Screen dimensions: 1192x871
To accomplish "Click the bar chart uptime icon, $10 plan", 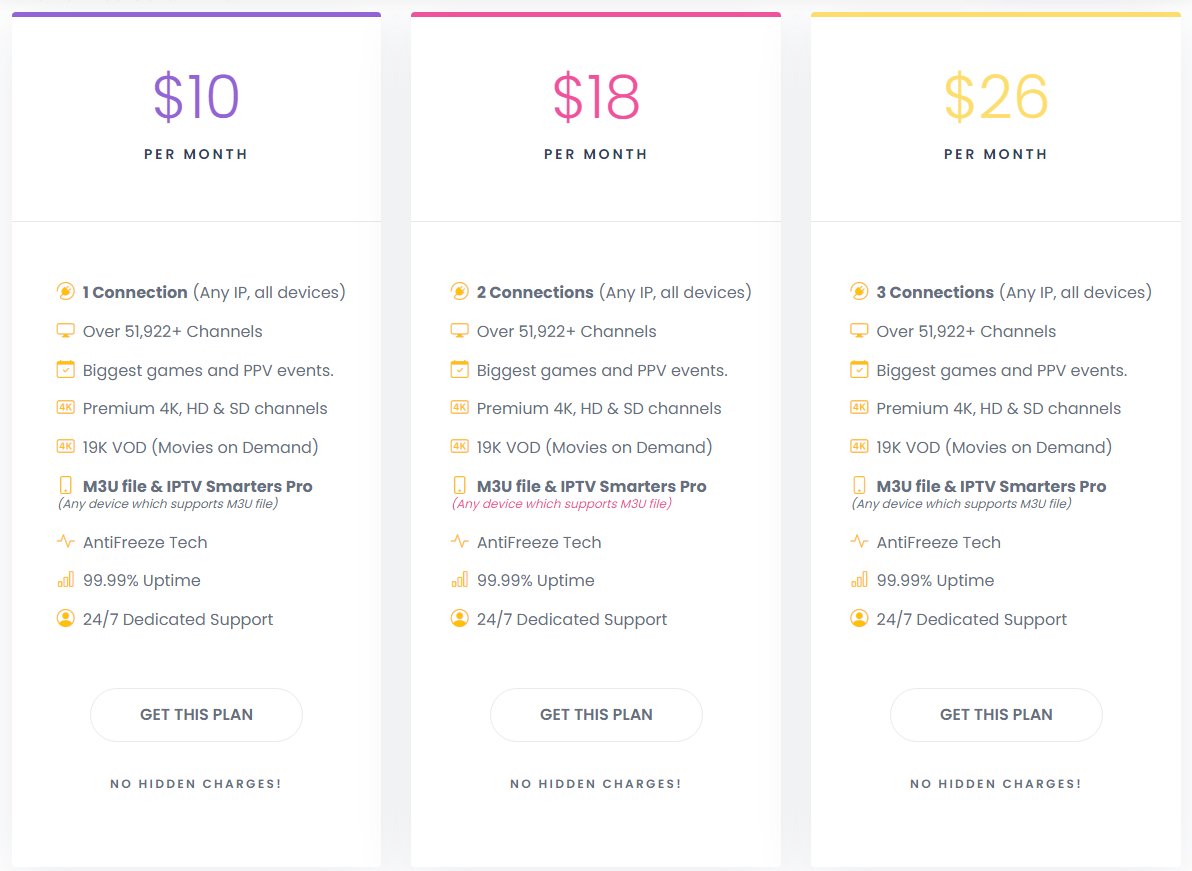I will [x=65, y=580].
